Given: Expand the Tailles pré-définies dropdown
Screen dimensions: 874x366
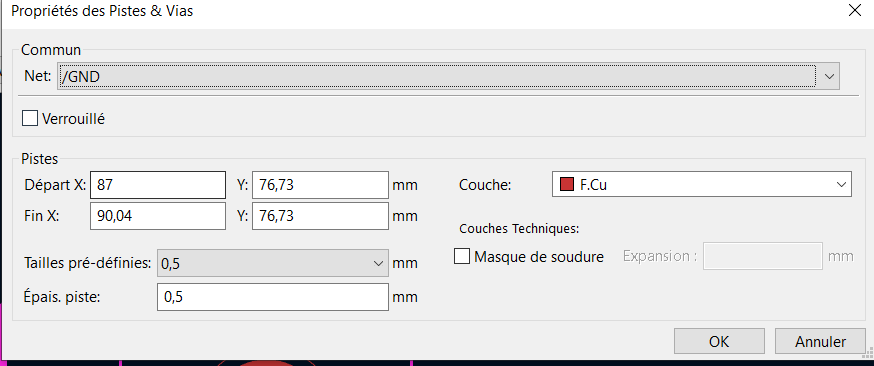Looking at the screenshot, I should (x=273, y=263).
